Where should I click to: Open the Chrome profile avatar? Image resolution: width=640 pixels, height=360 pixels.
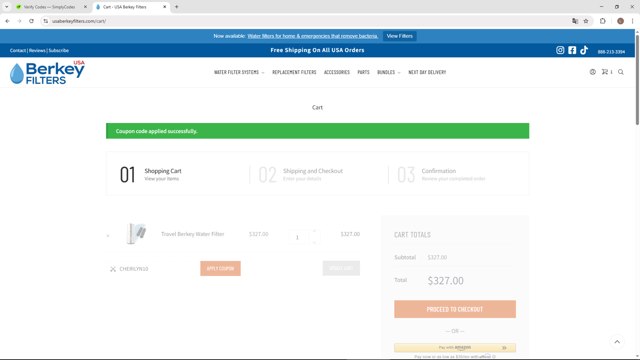pyautogui.click(x=620, y=21)
